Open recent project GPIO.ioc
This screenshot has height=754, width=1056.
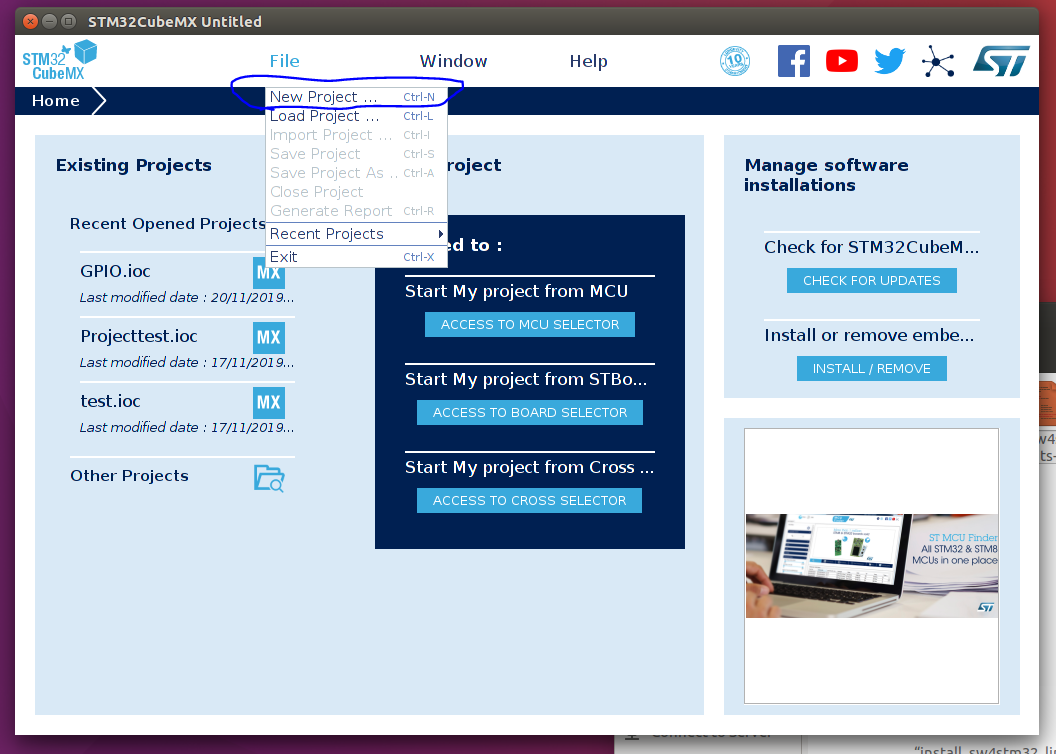[x=115, y=271]
